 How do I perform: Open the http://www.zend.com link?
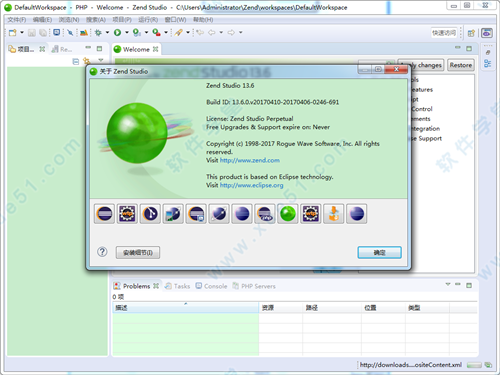pos(250,160)
